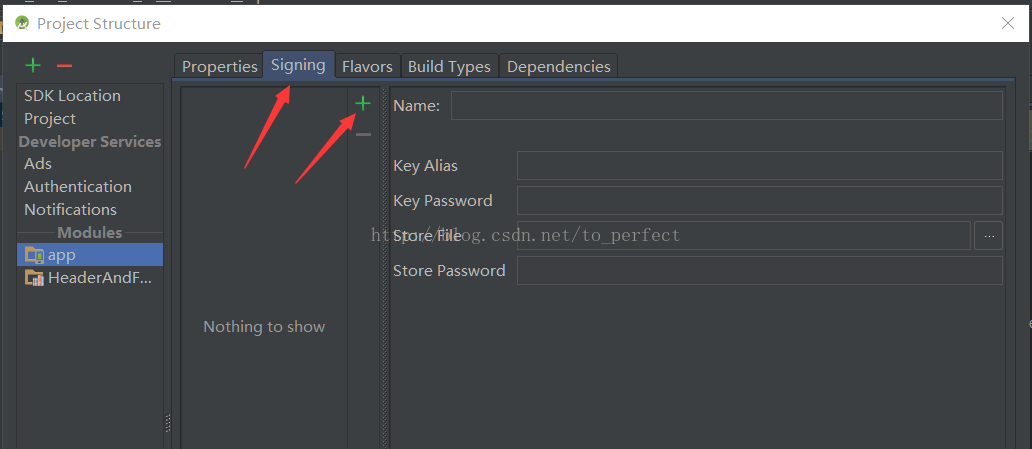
Task: Switch to the Signing tab
Action: pyautogui.click(x=298, y=65)
